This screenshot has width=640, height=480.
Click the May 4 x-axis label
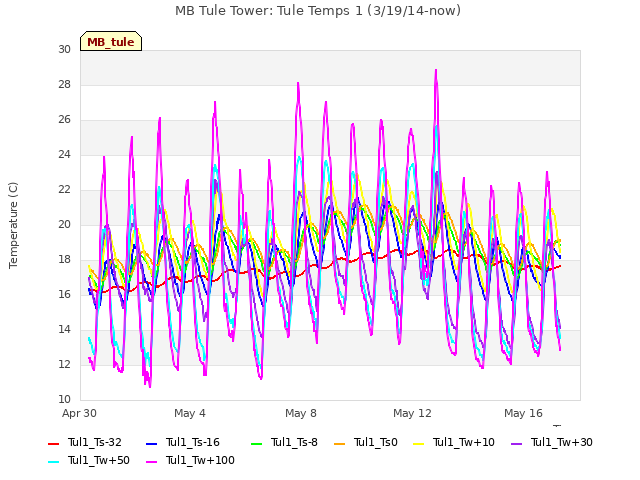[x=190, y=413]
